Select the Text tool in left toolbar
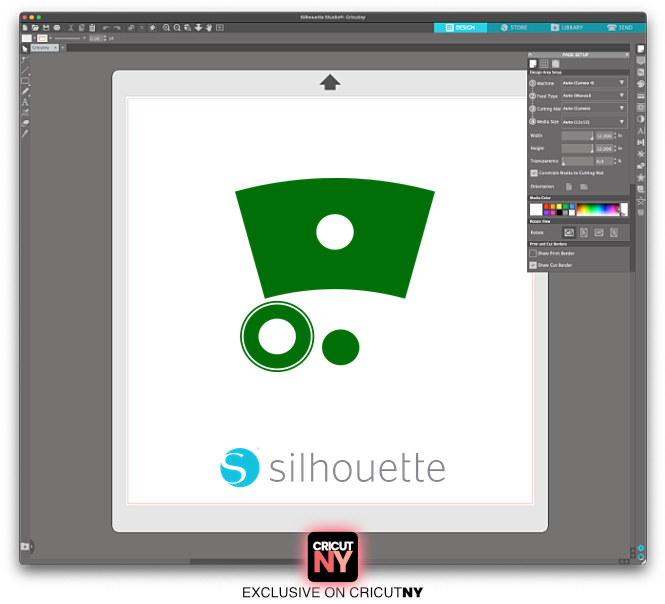665x604 pixels. pyautogui.click(x=25, y=101)
